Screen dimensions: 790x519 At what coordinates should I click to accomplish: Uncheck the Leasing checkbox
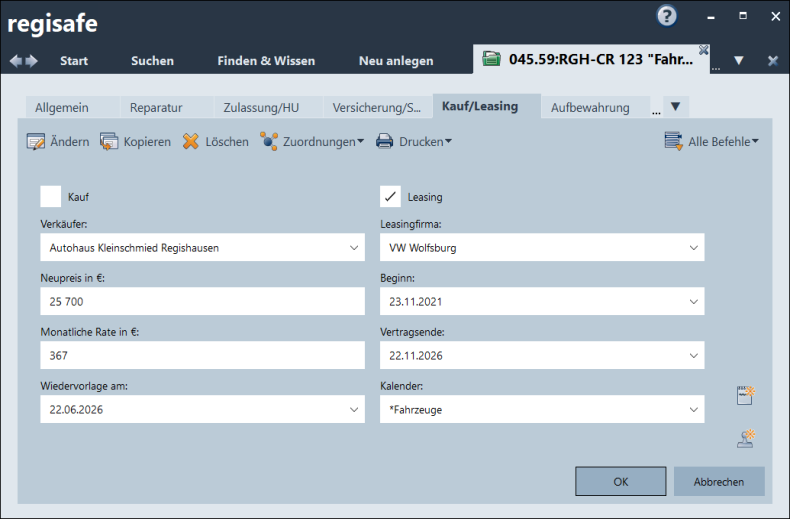pyautogui.click(x=391, y=197)
